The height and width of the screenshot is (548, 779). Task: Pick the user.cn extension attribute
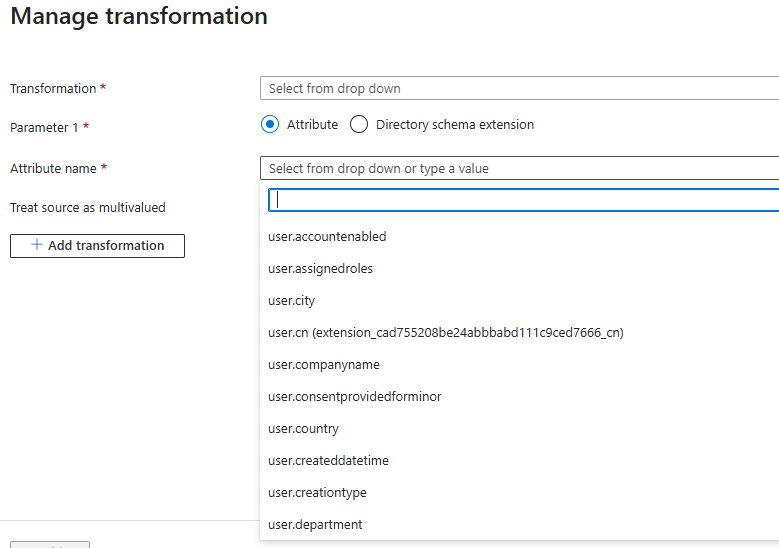pos(445,333)
